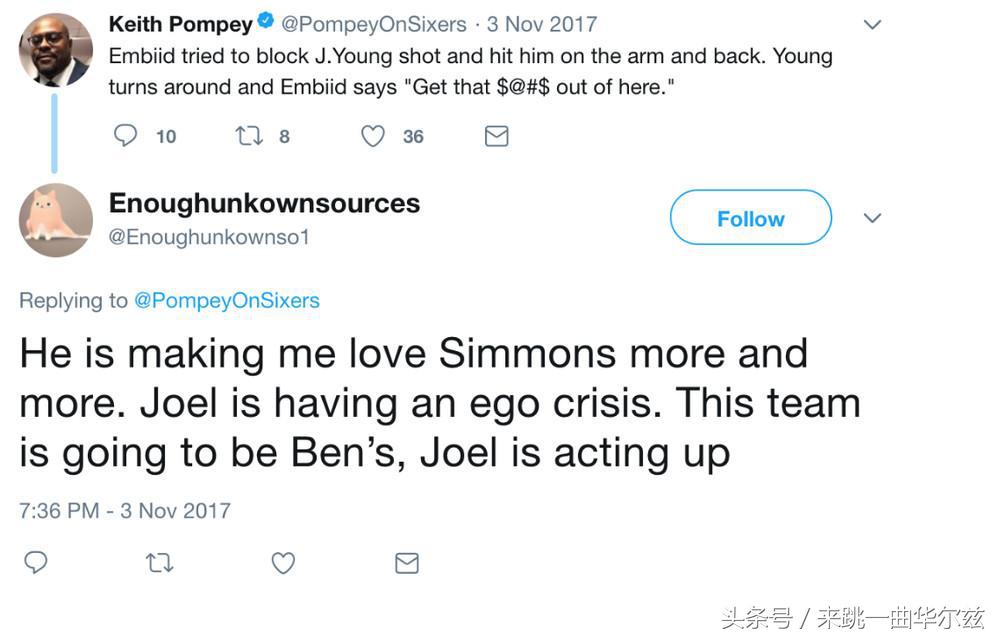Reply to Enoughunkownsources' tweet
This screenshot has height=639, width=1000.
[36, 563]
